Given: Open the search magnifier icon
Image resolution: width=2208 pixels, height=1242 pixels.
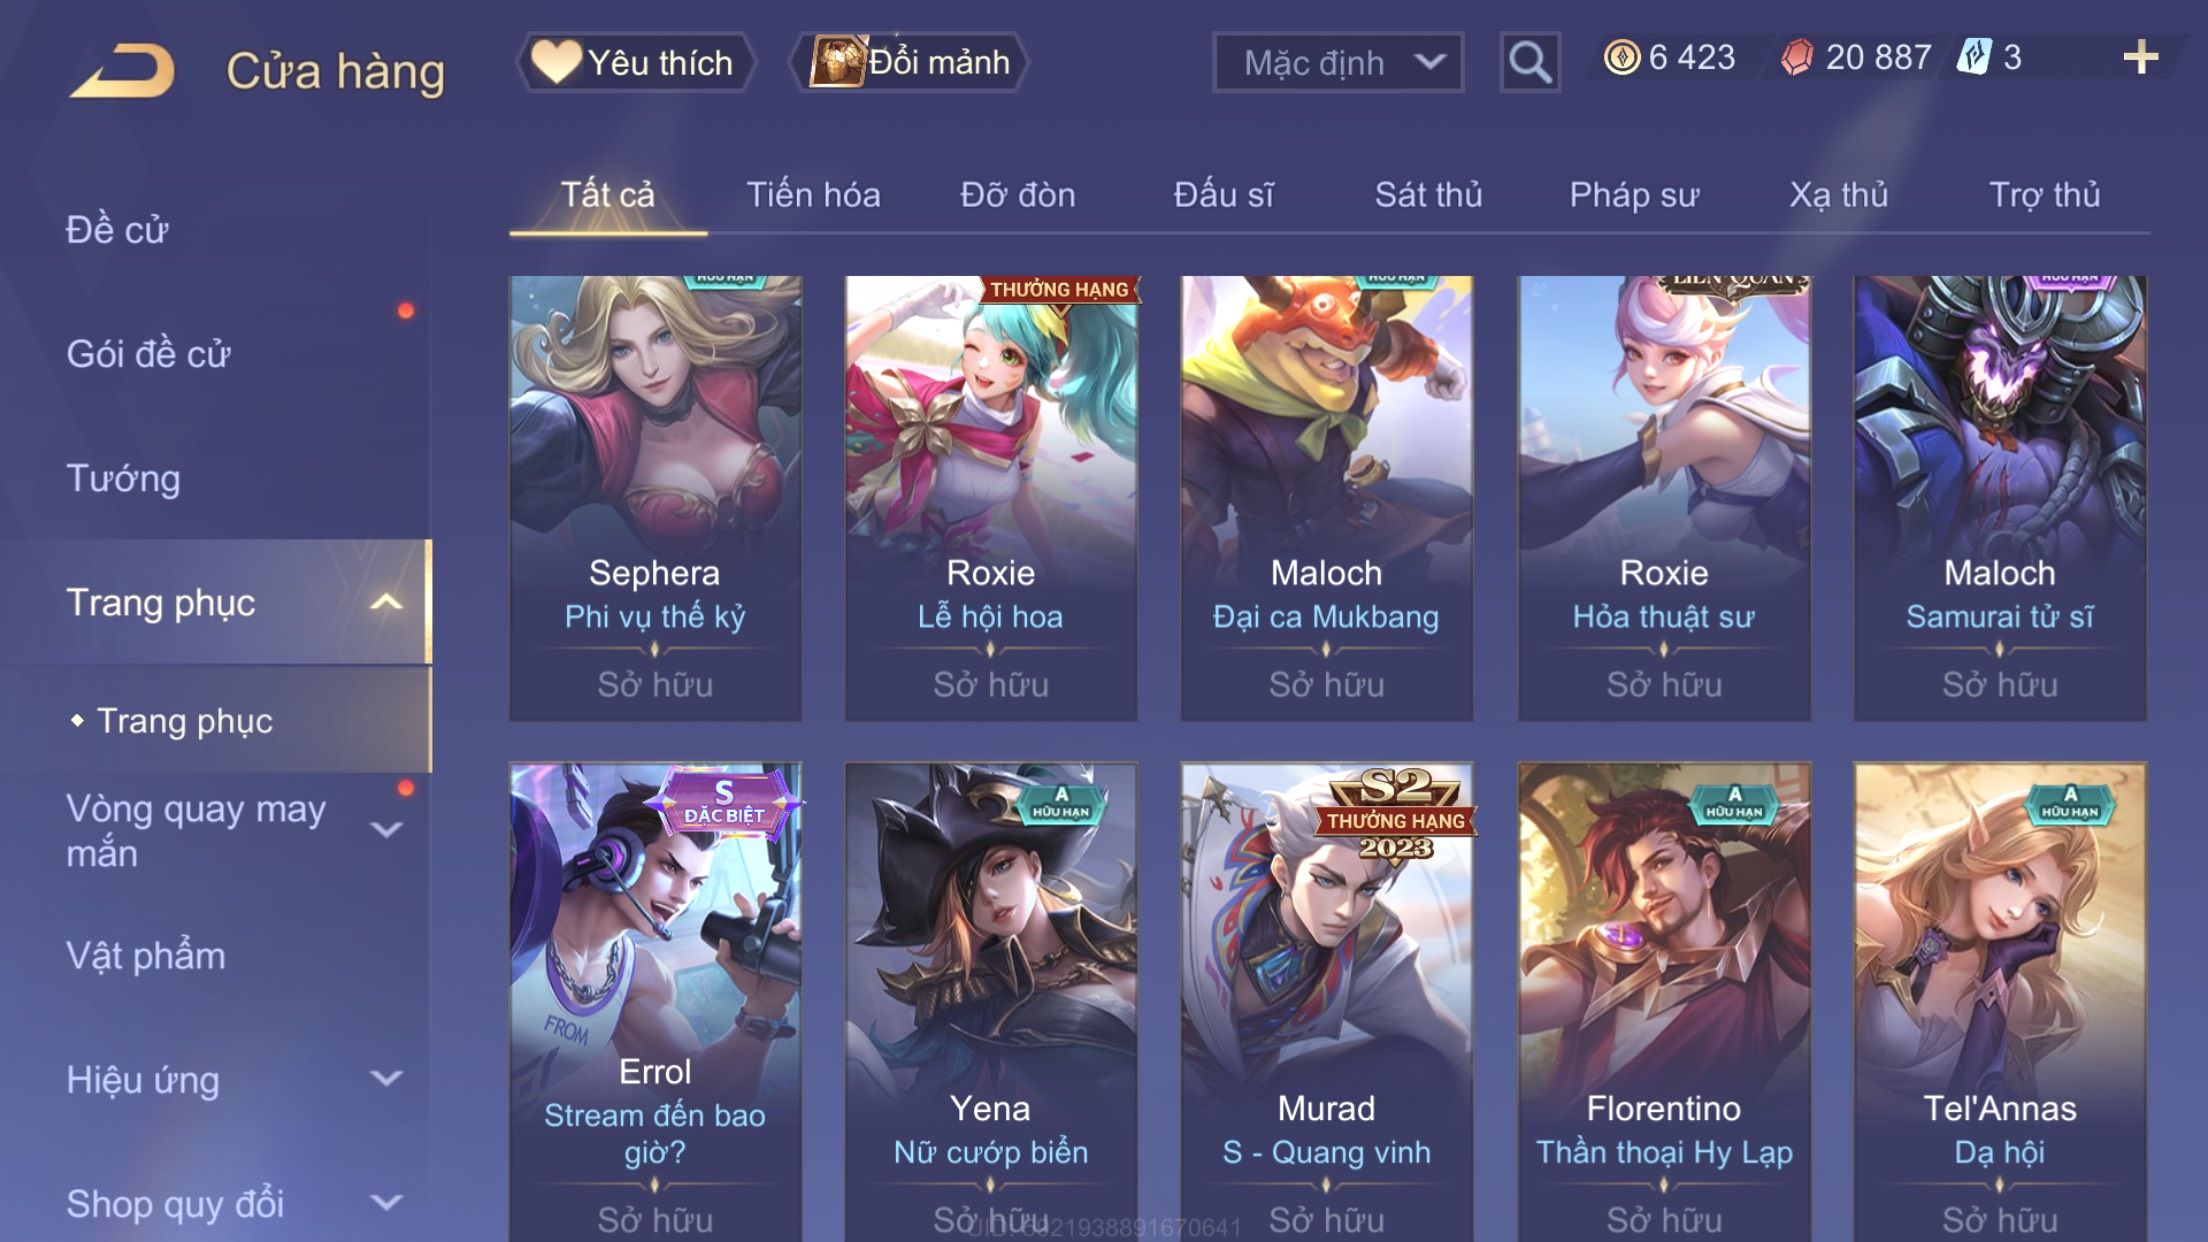Looking at the screenshot, I should [1530, 62].
